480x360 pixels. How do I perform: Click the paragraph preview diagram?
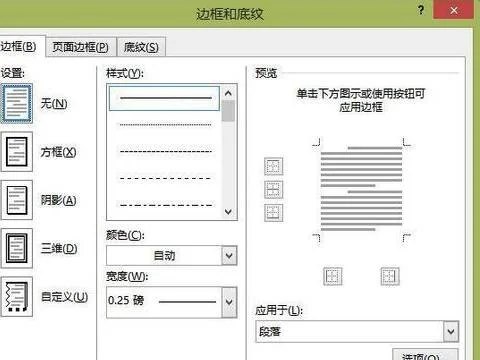coord(361,188)
